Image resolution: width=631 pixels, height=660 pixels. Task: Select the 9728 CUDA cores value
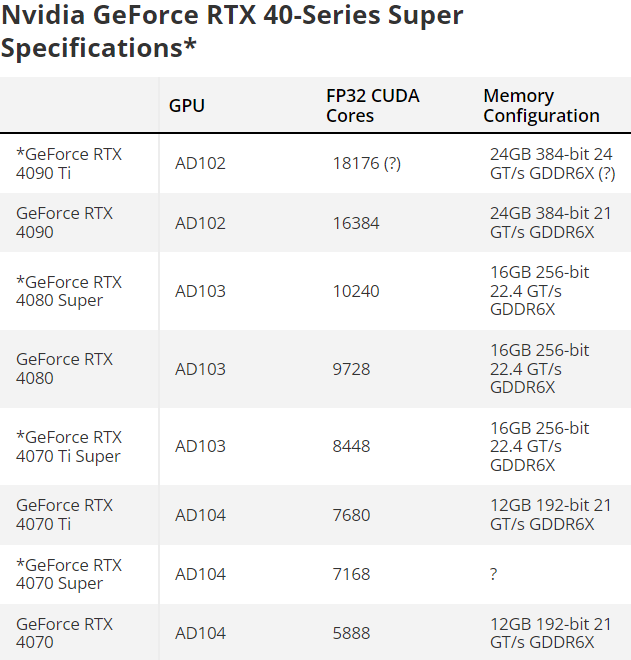click(351, 369)
